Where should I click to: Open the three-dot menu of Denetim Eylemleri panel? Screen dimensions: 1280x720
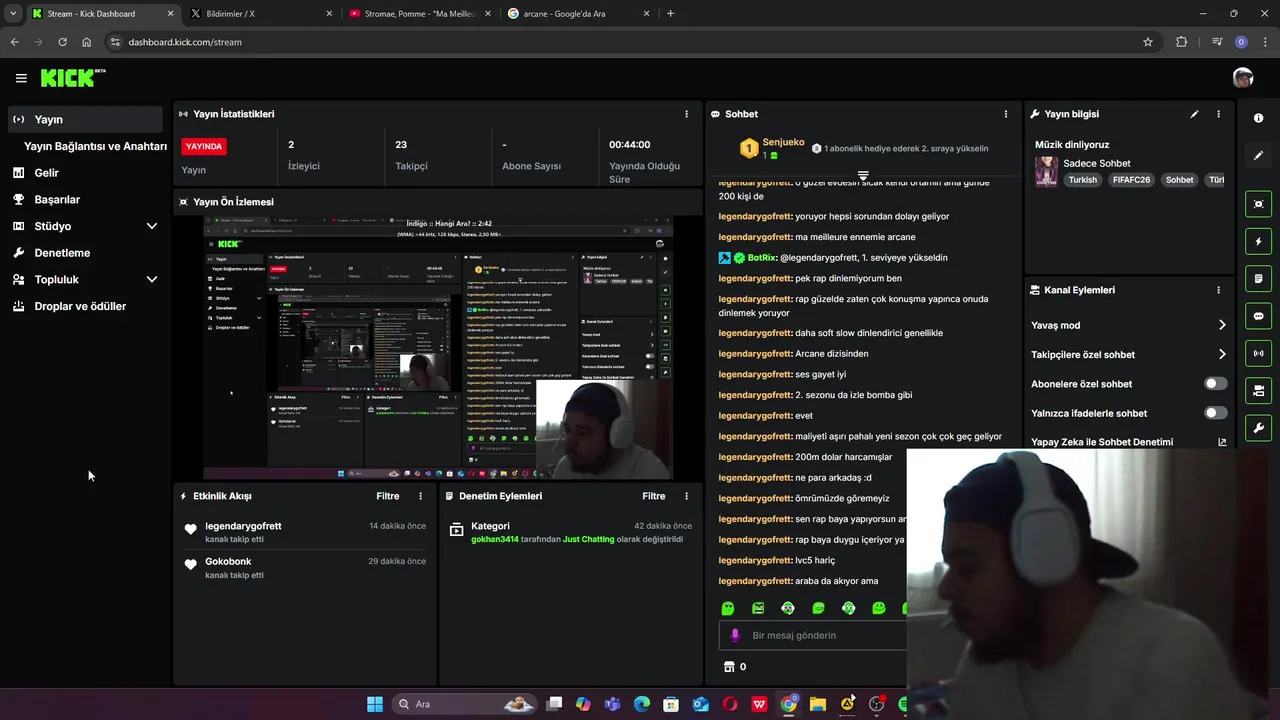[x=686, y=496]
